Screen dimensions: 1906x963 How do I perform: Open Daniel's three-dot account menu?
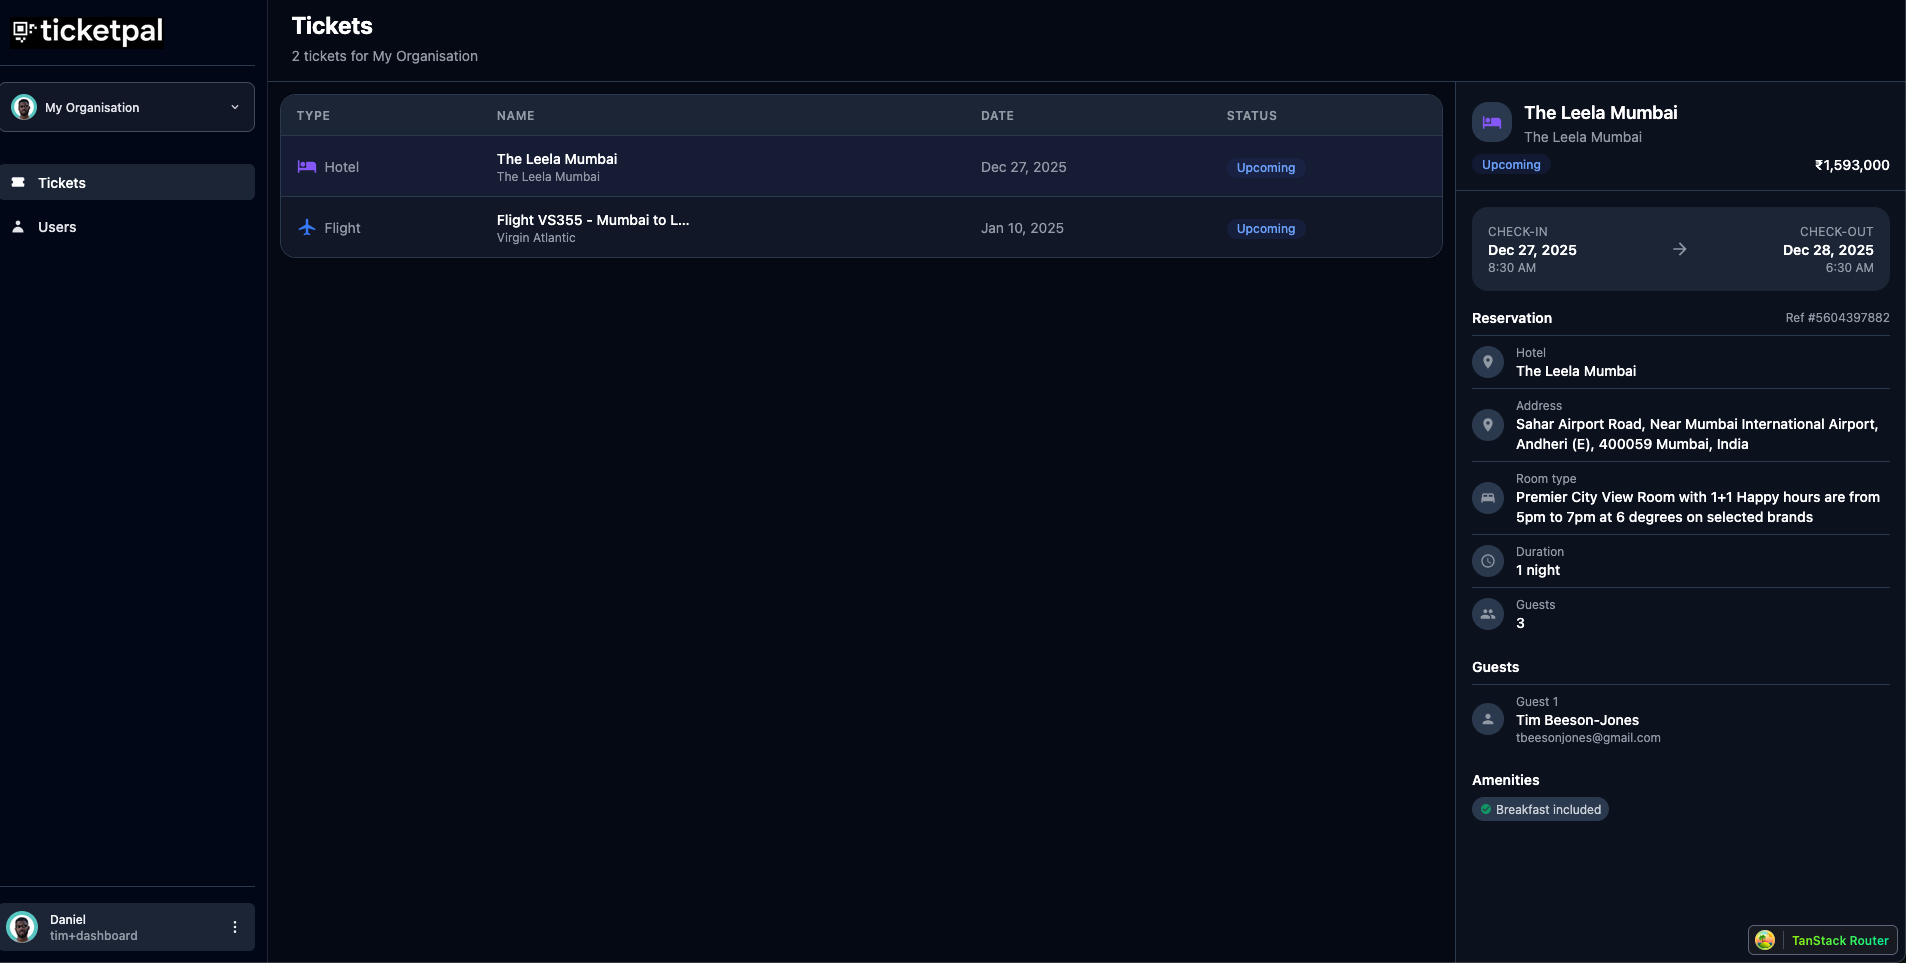pos(234,927)
